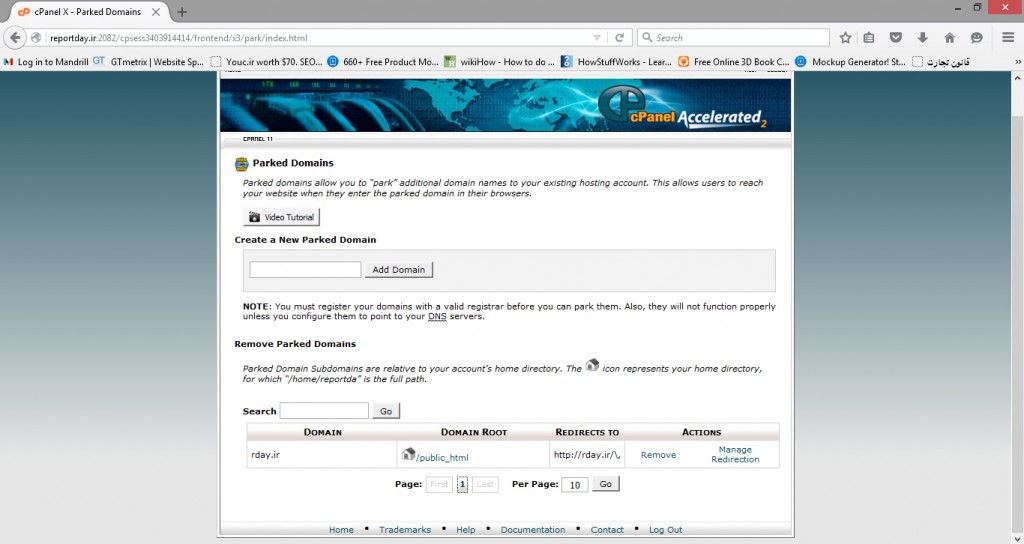Bookmark this page with the star icon

[x=845, y=38]
